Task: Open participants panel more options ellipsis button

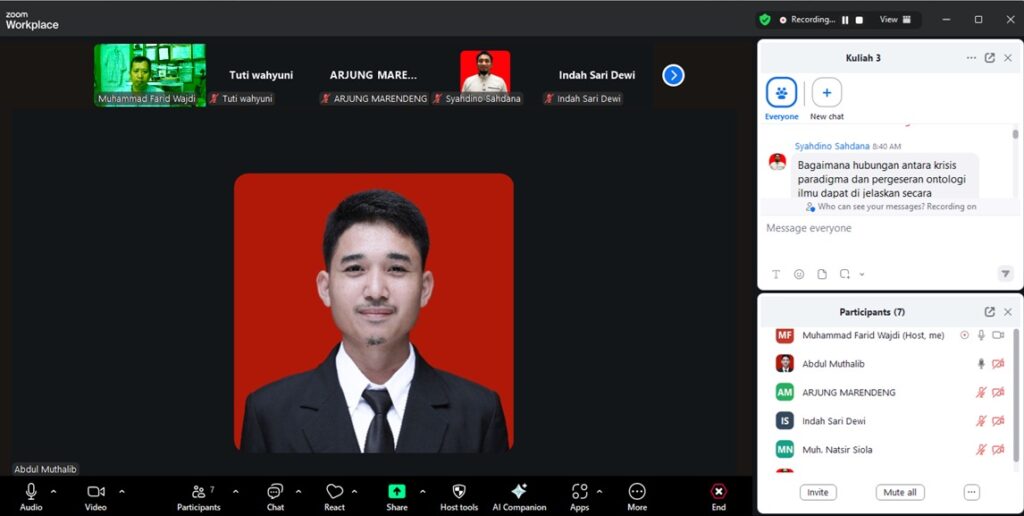Action: (x=971, y=492)
